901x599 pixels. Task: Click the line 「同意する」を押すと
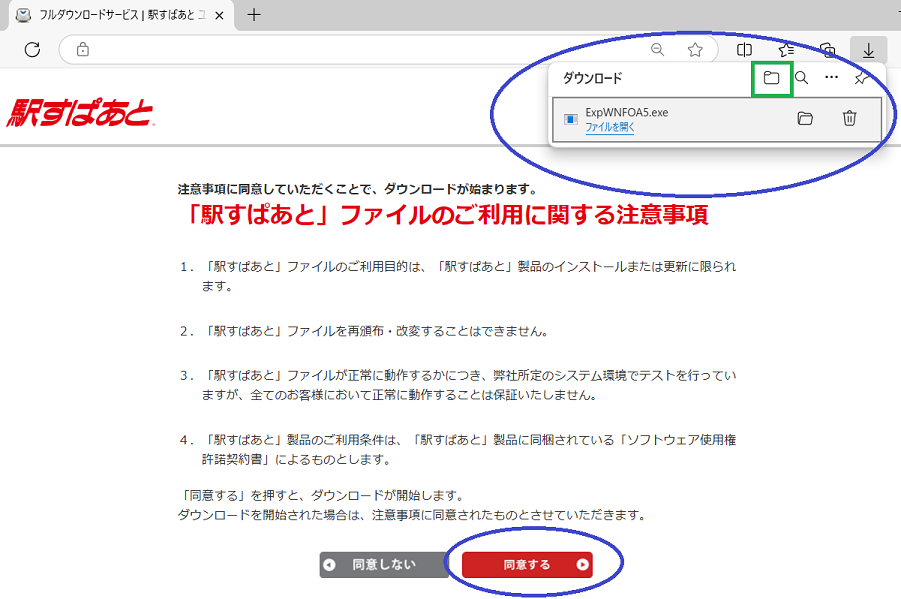click(322, 496)
